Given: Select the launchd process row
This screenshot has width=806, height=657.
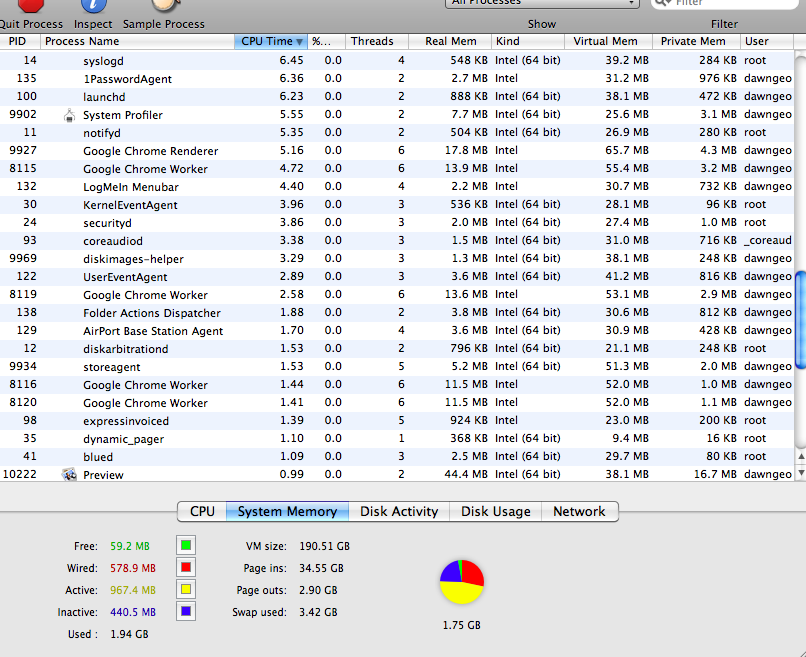Looking at the screenshot, I should [397, 96].
